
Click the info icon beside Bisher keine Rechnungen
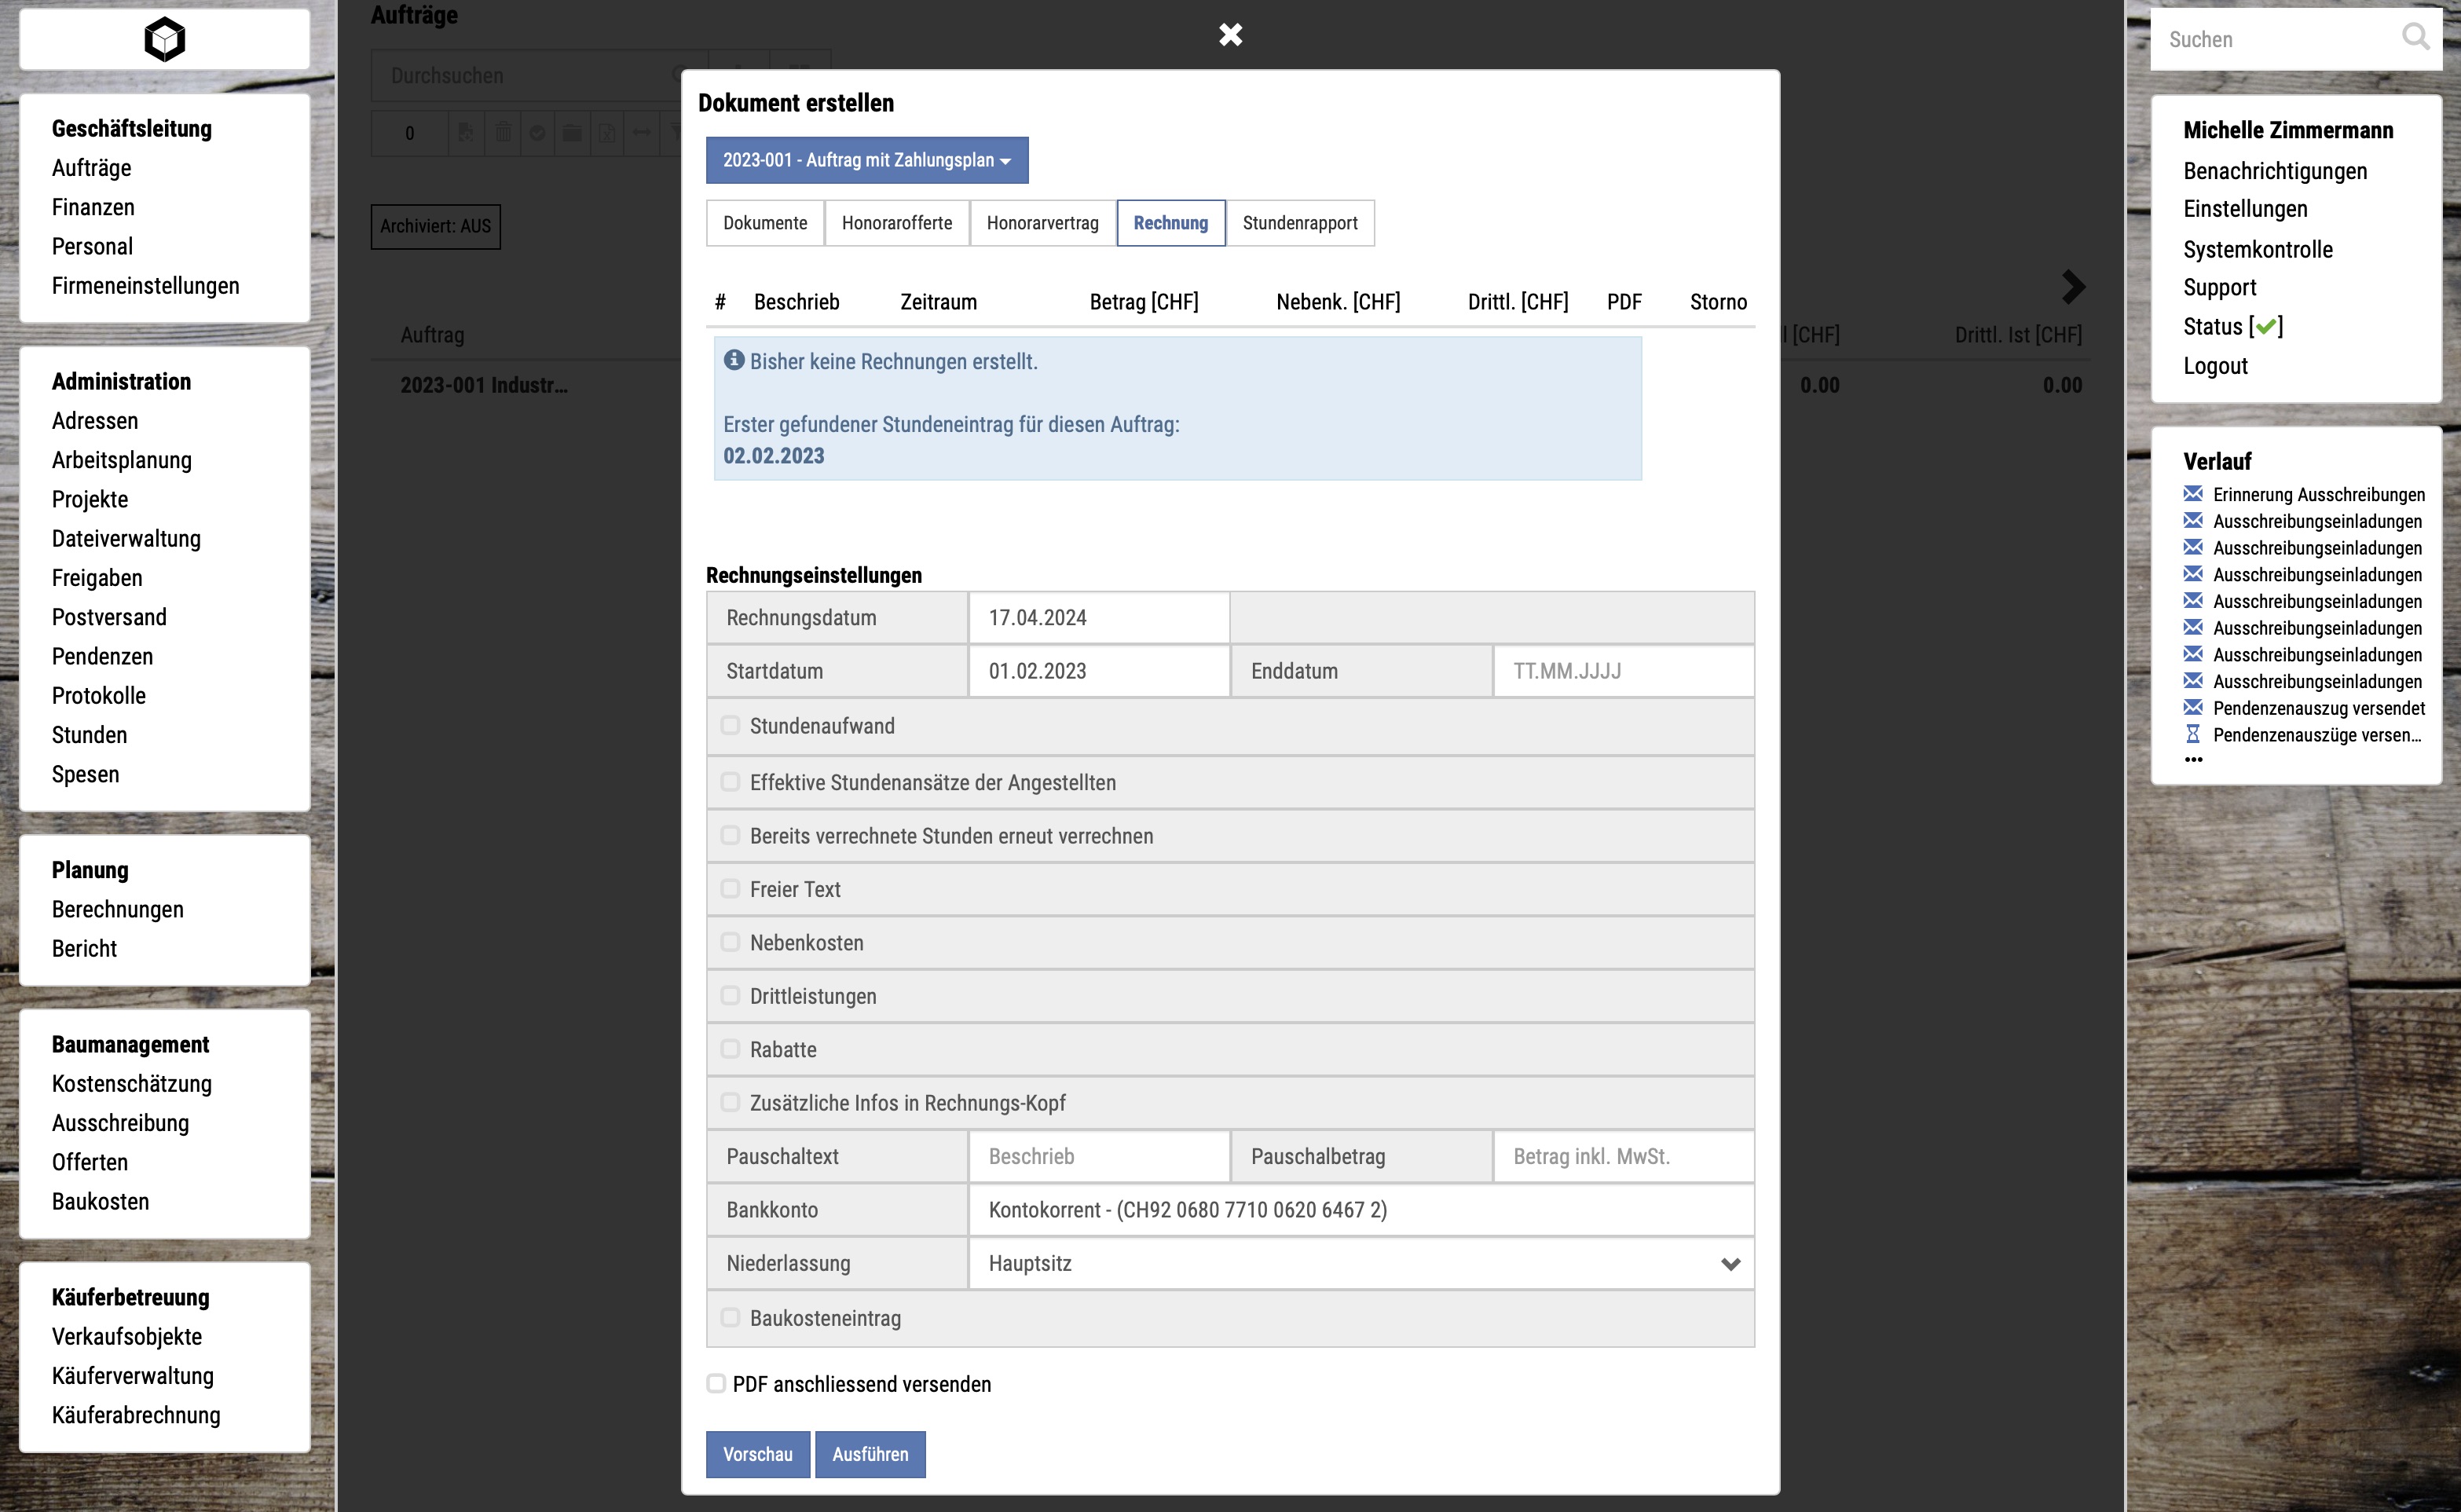click(x=734, y=360)
